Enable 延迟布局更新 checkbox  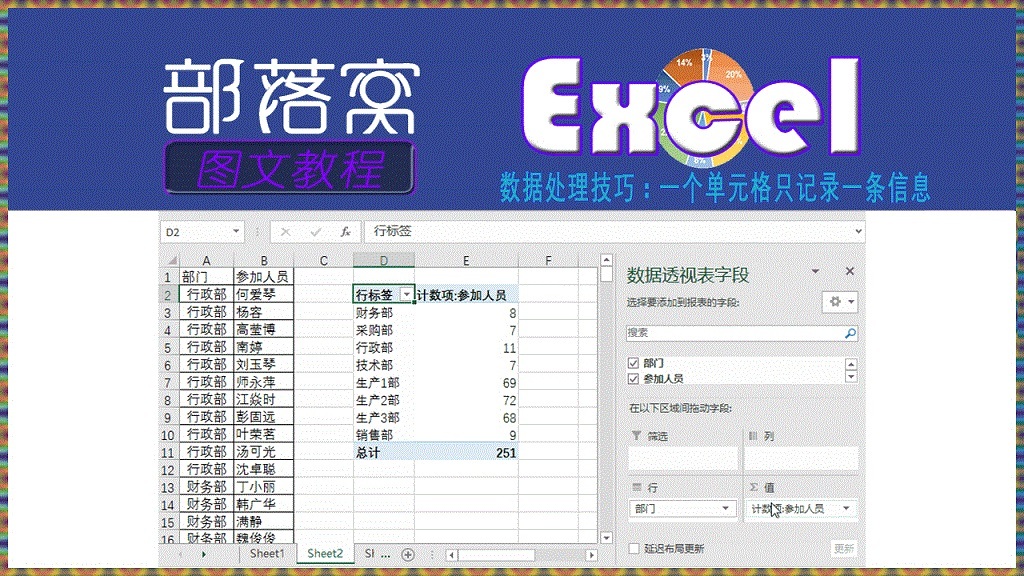(633, 549)
